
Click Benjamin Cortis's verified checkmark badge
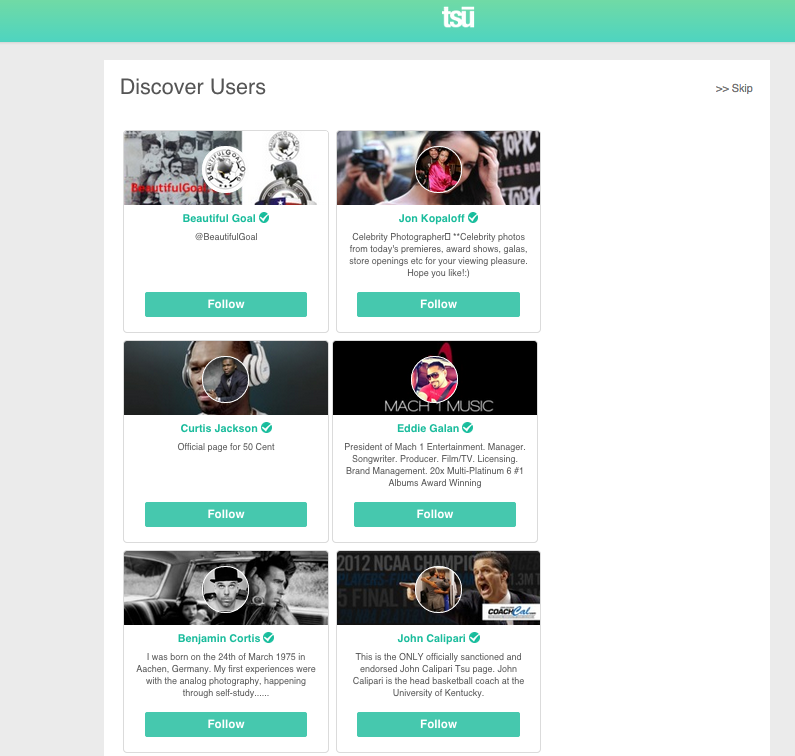(269, 637)
